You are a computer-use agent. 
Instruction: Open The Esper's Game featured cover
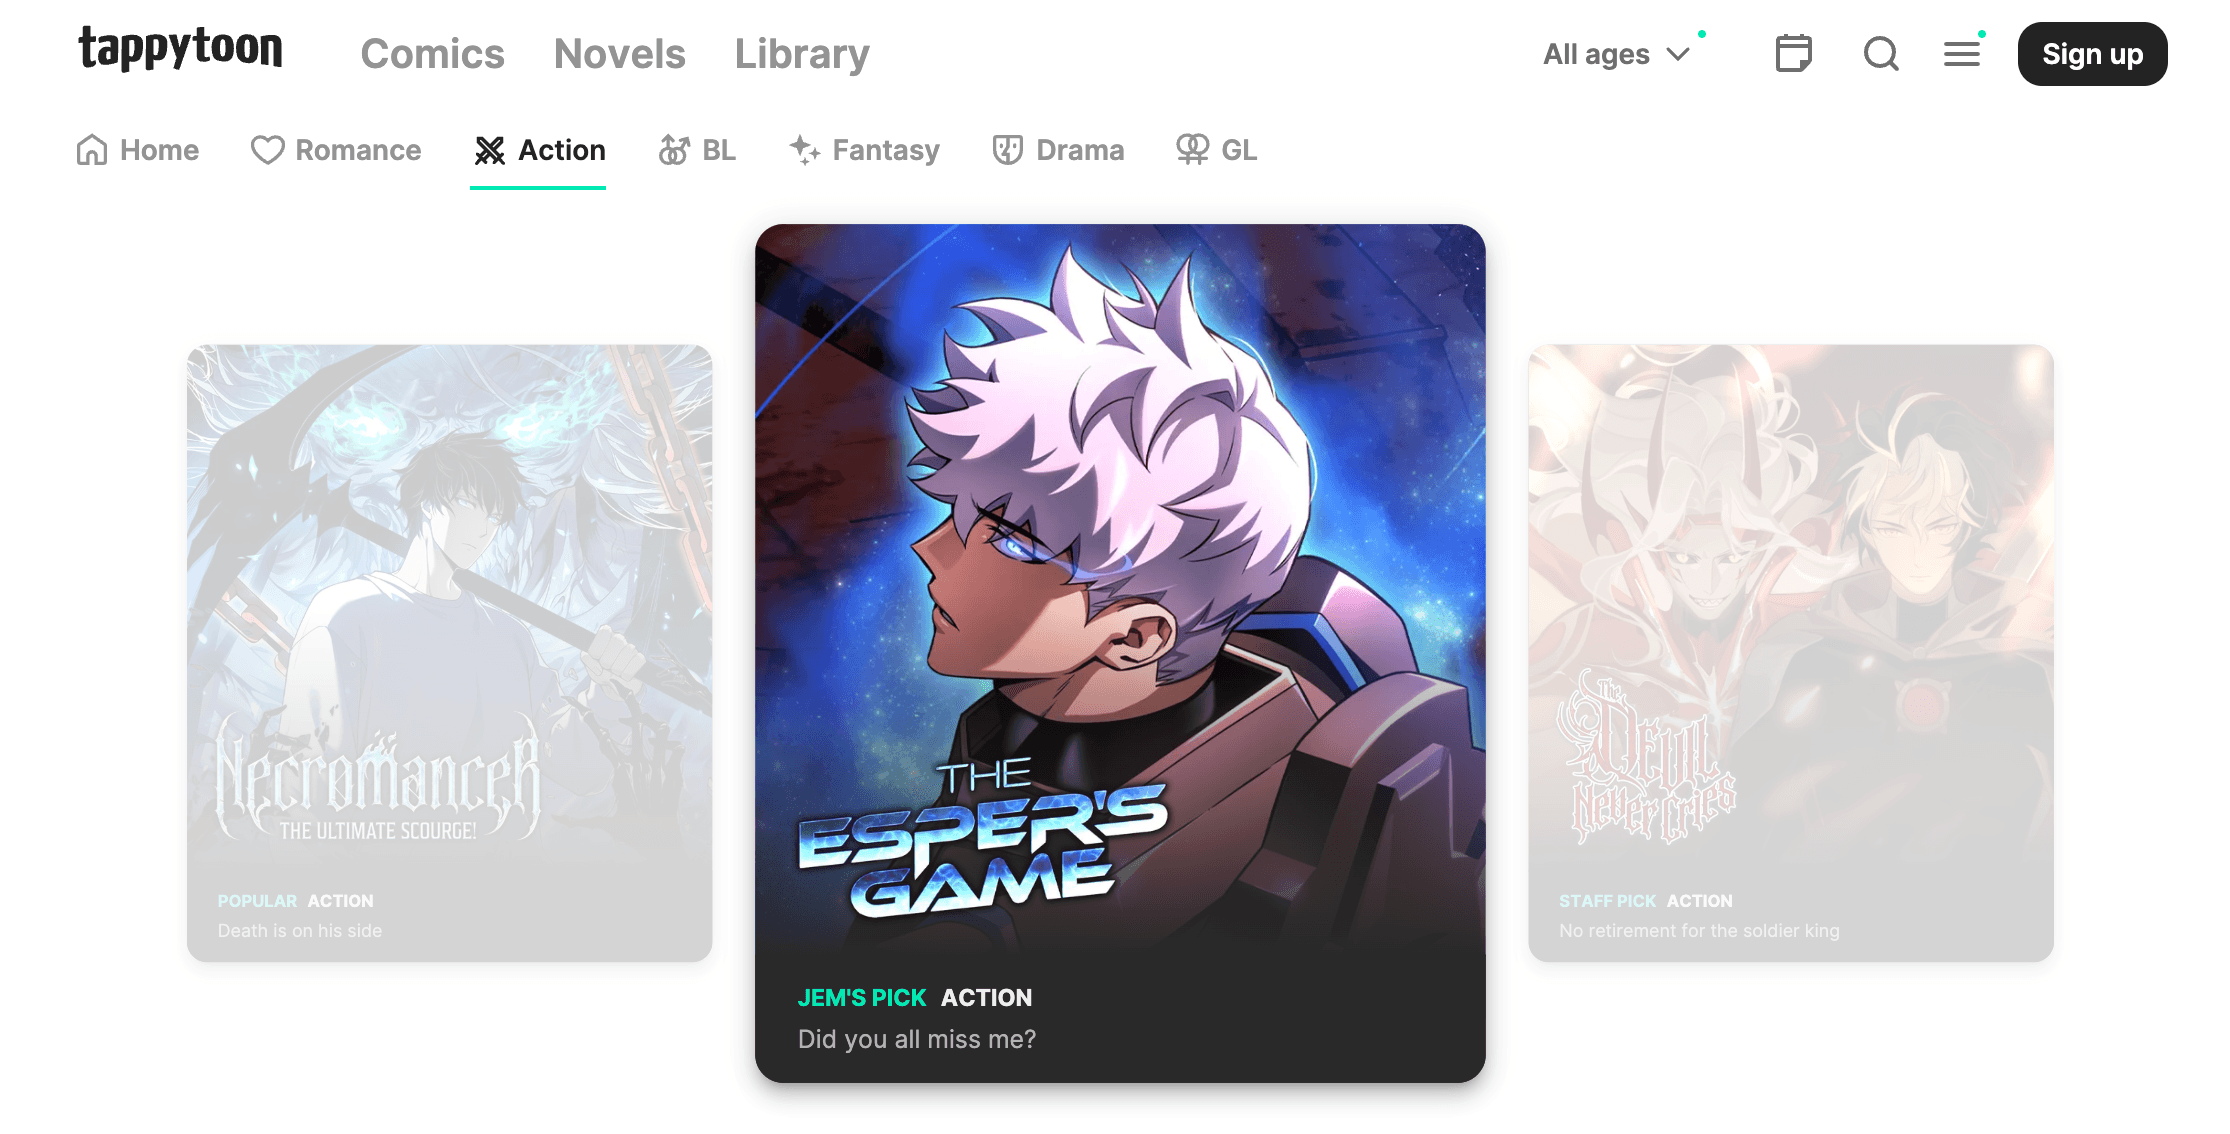(x=1120, y=653)
